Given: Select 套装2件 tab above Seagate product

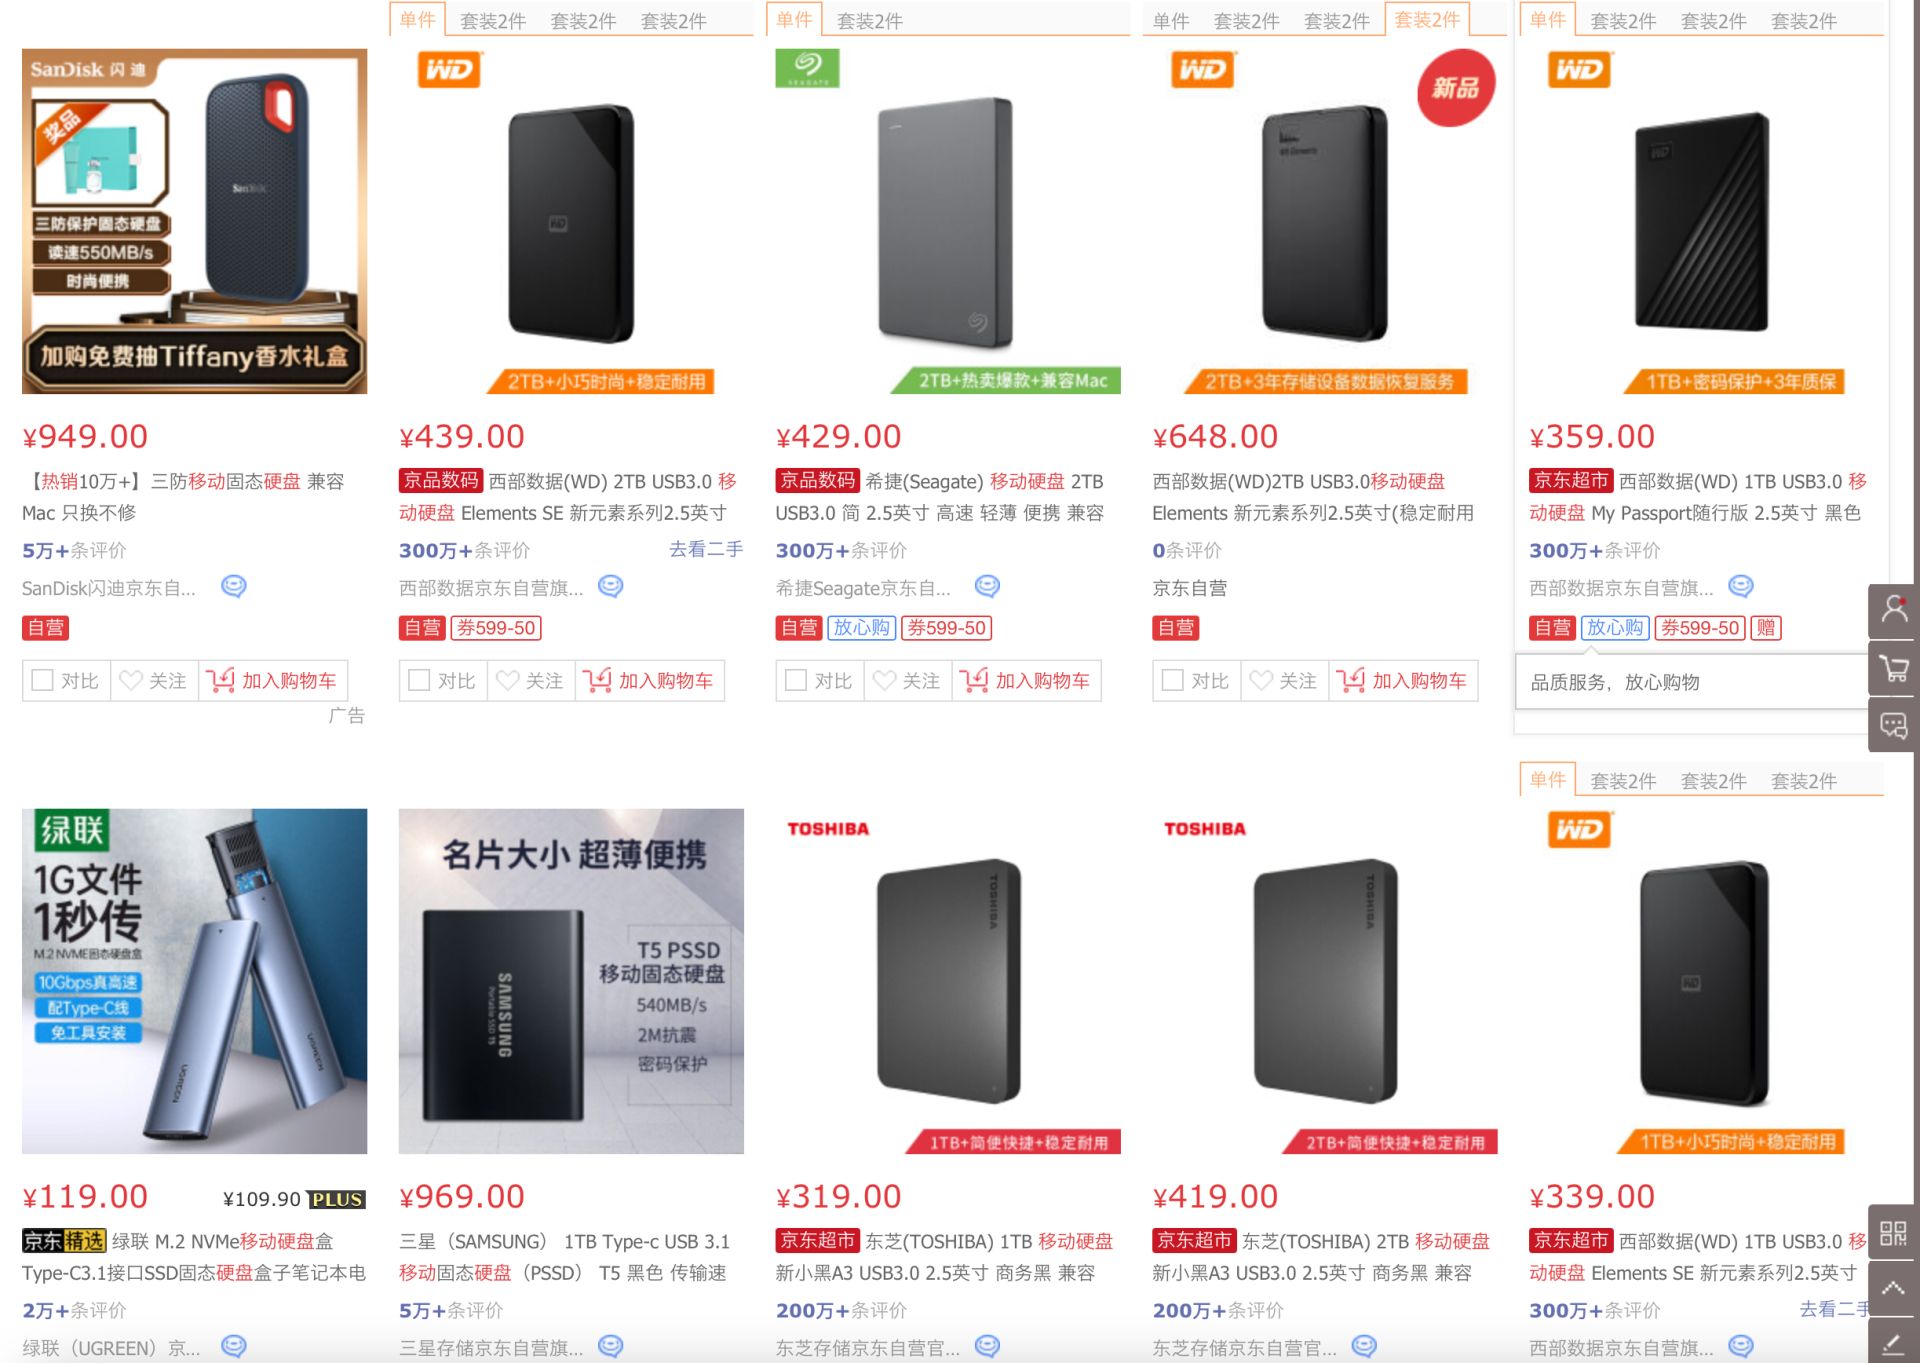Looking at the screenshot, I should pyautogui.click(x=869, y=20).
